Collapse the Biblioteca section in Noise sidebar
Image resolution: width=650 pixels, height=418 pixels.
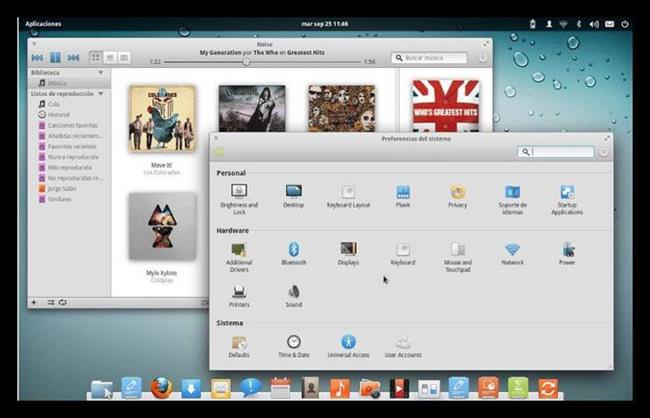[100, 73]
